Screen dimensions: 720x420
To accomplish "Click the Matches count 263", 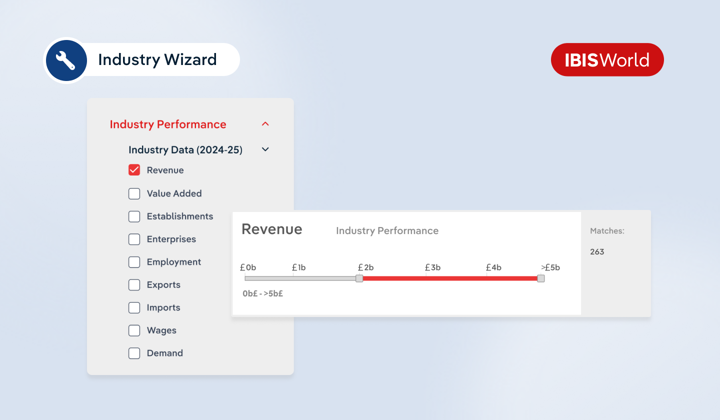I will (597, 252).
